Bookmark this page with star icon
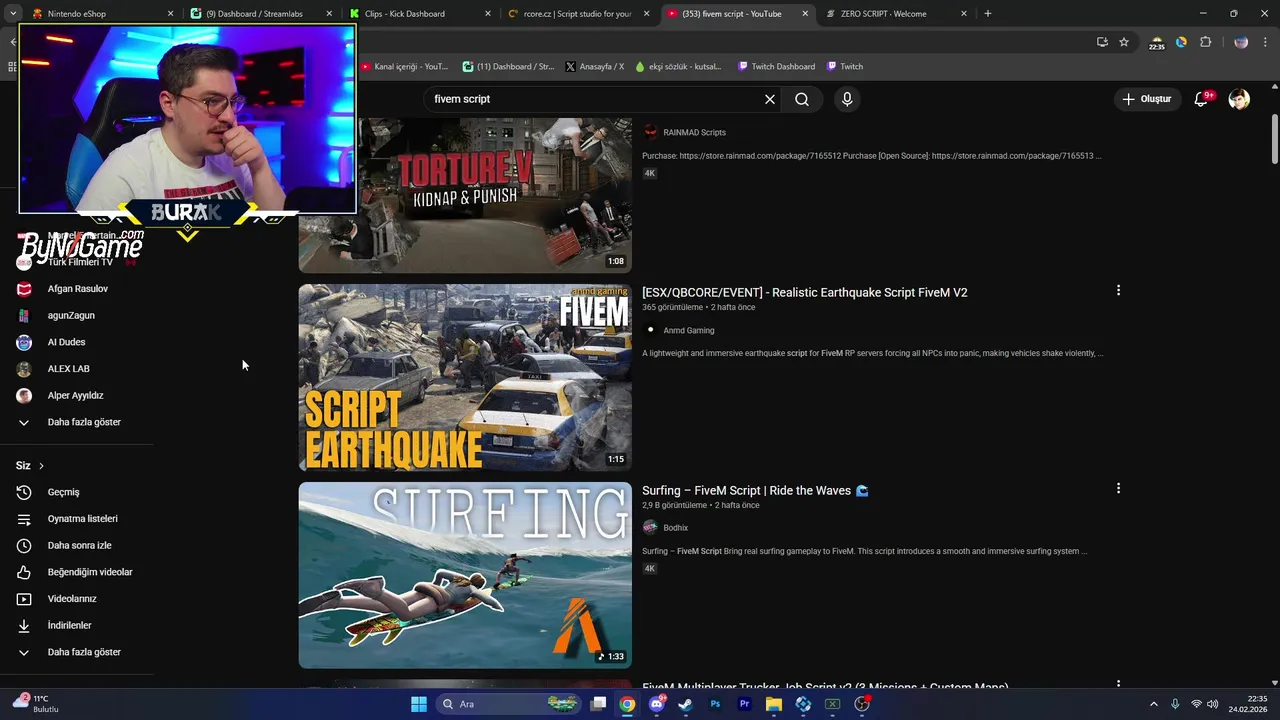This screenshot has width=1280, height=720. point(1124,42)
